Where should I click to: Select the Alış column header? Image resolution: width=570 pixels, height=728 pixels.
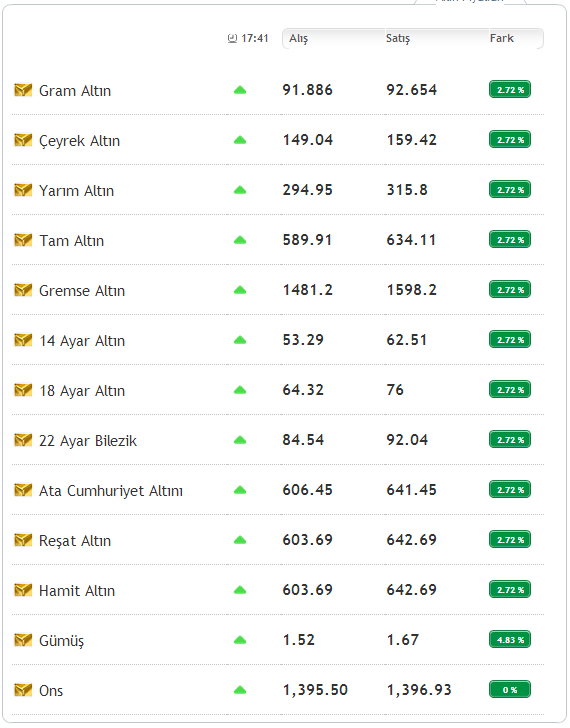pos(298,39)
